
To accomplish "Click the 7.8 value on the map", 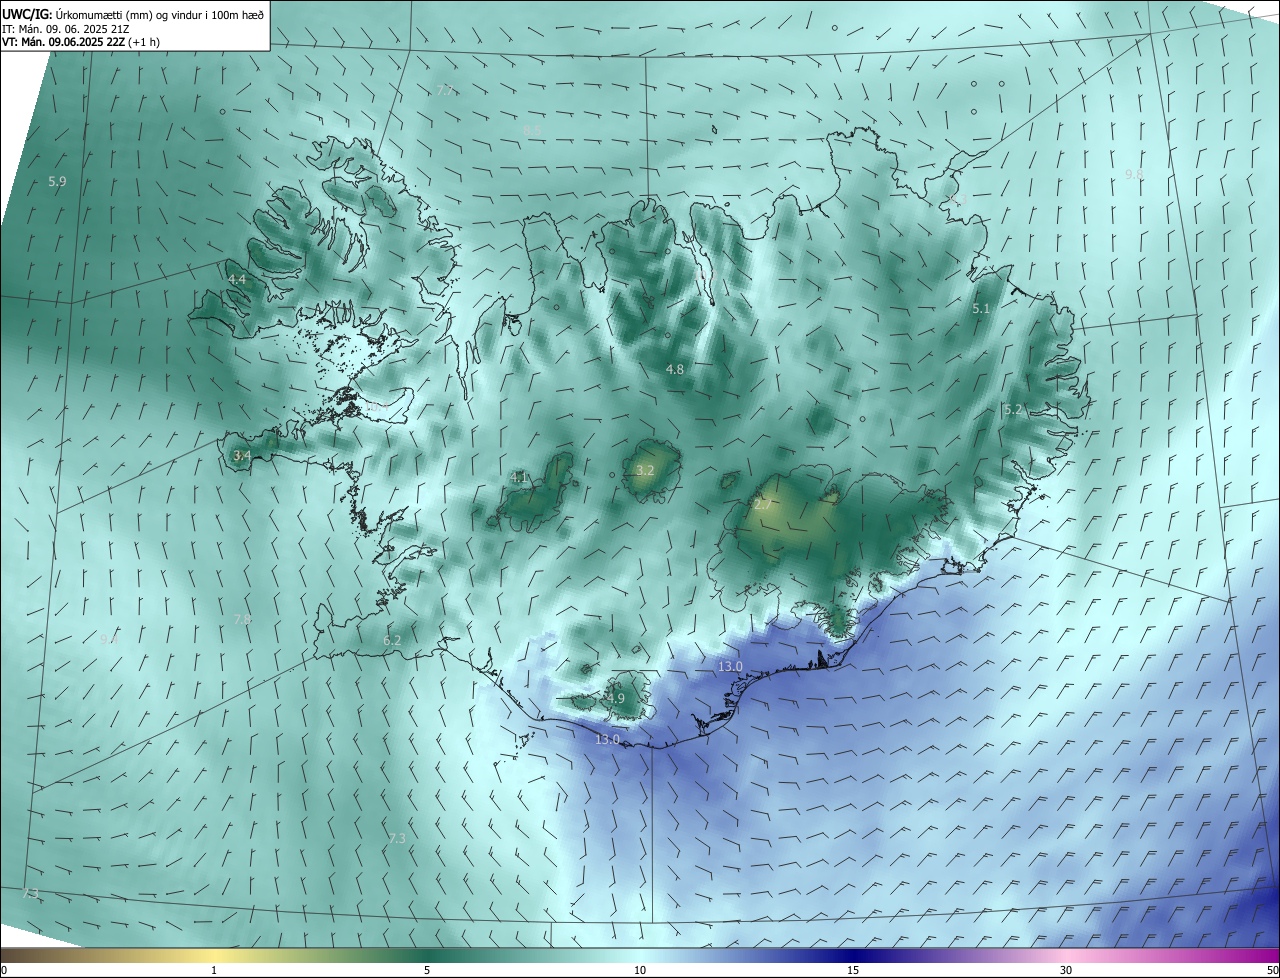I will click(x=242, y=619).
